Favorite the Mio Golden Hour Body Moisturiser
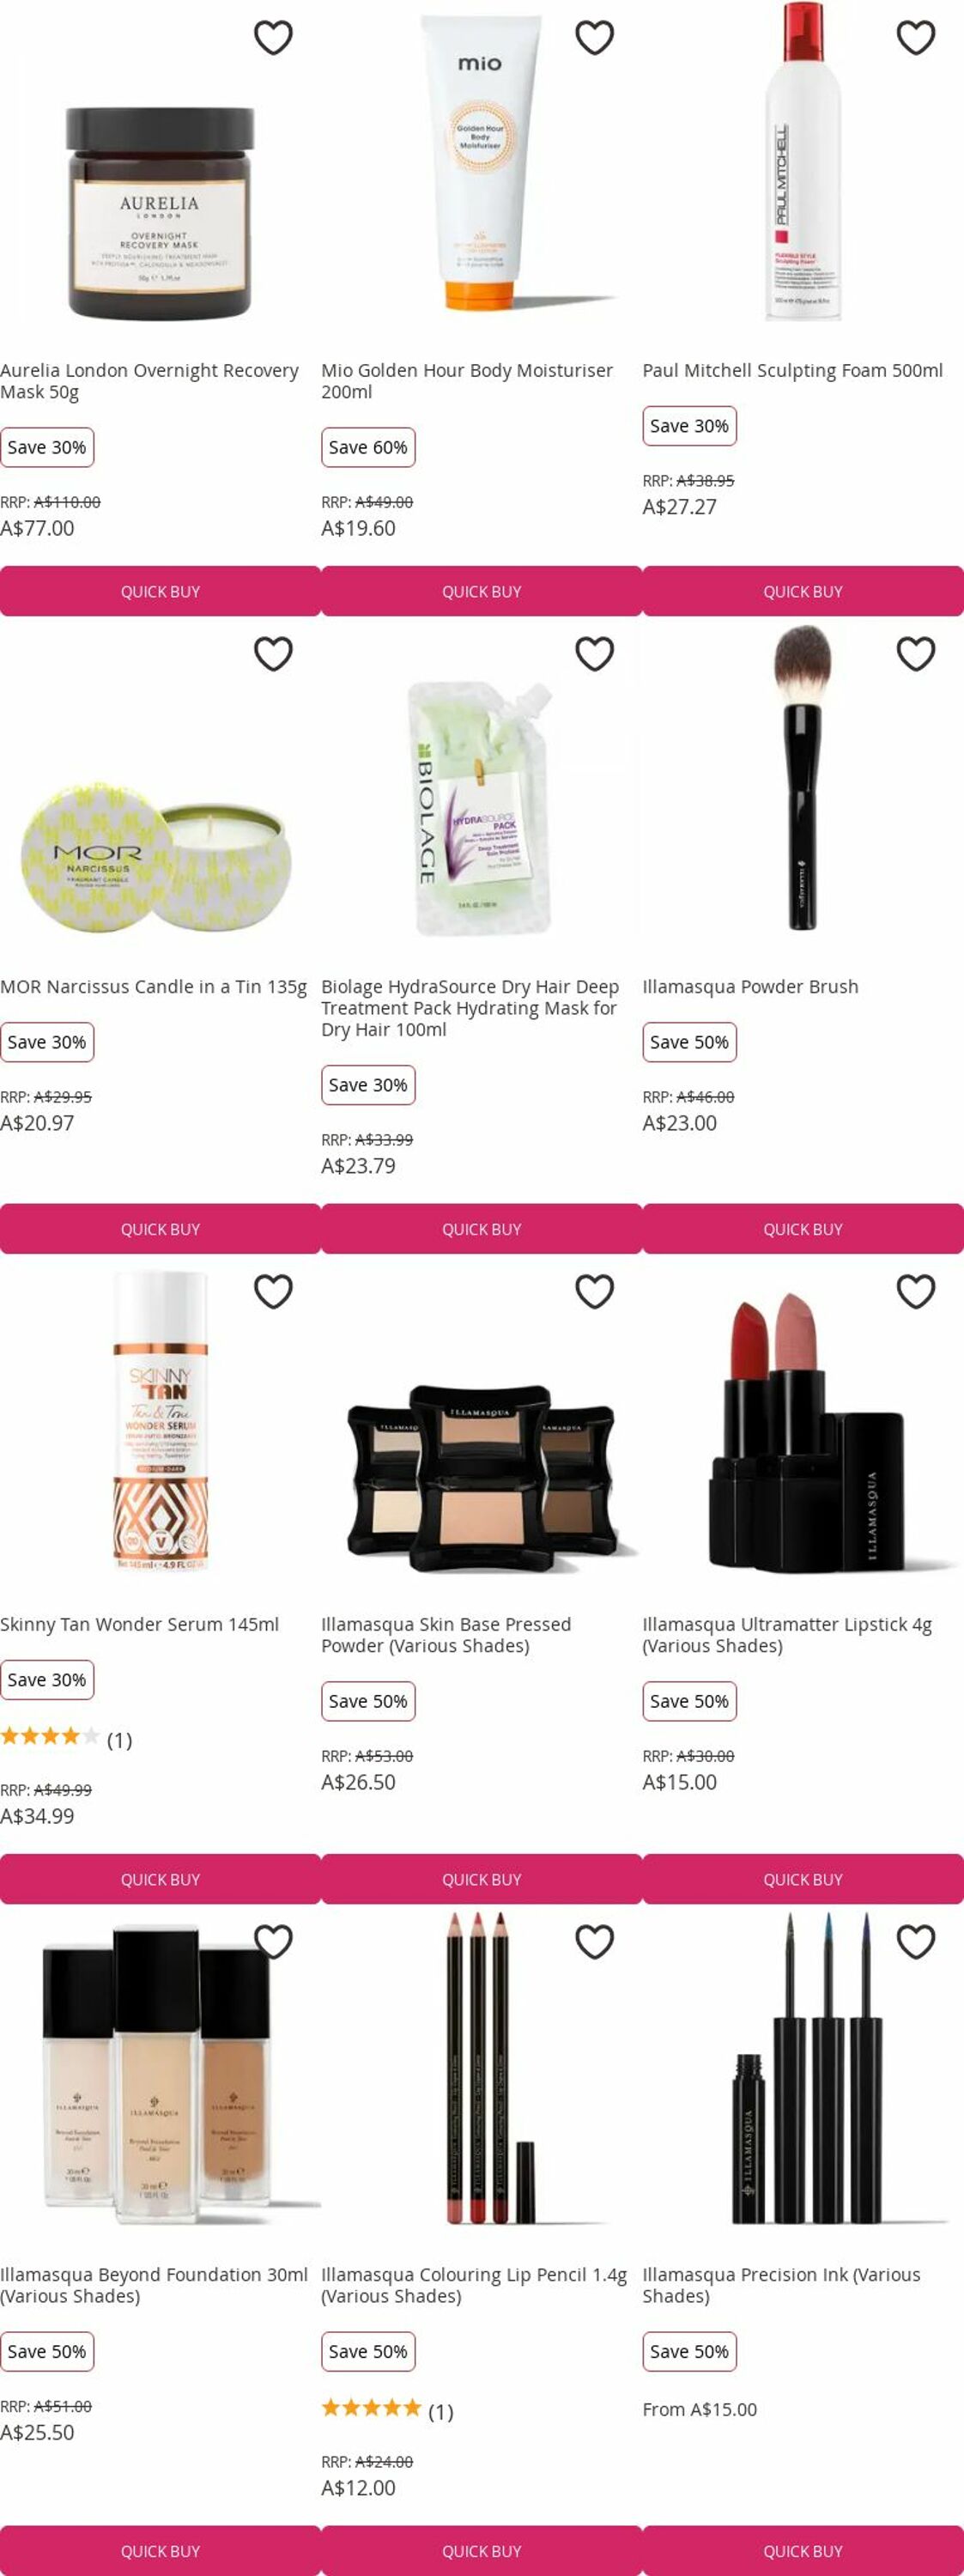 pyautogui.click(x=594, y=37)
